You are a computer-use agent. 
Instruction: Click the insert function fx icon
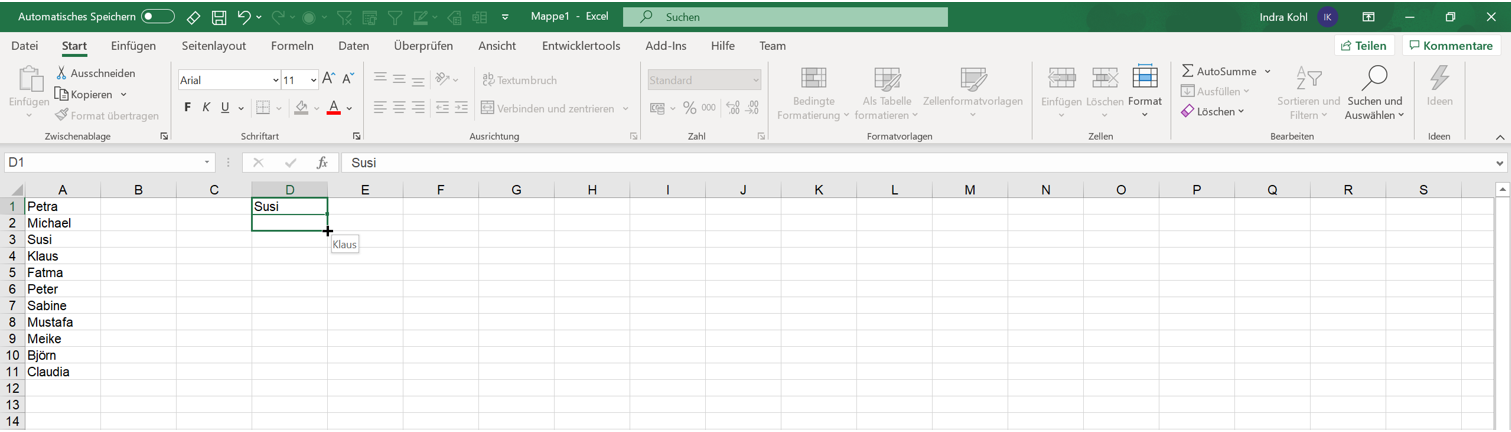point(322,162)
